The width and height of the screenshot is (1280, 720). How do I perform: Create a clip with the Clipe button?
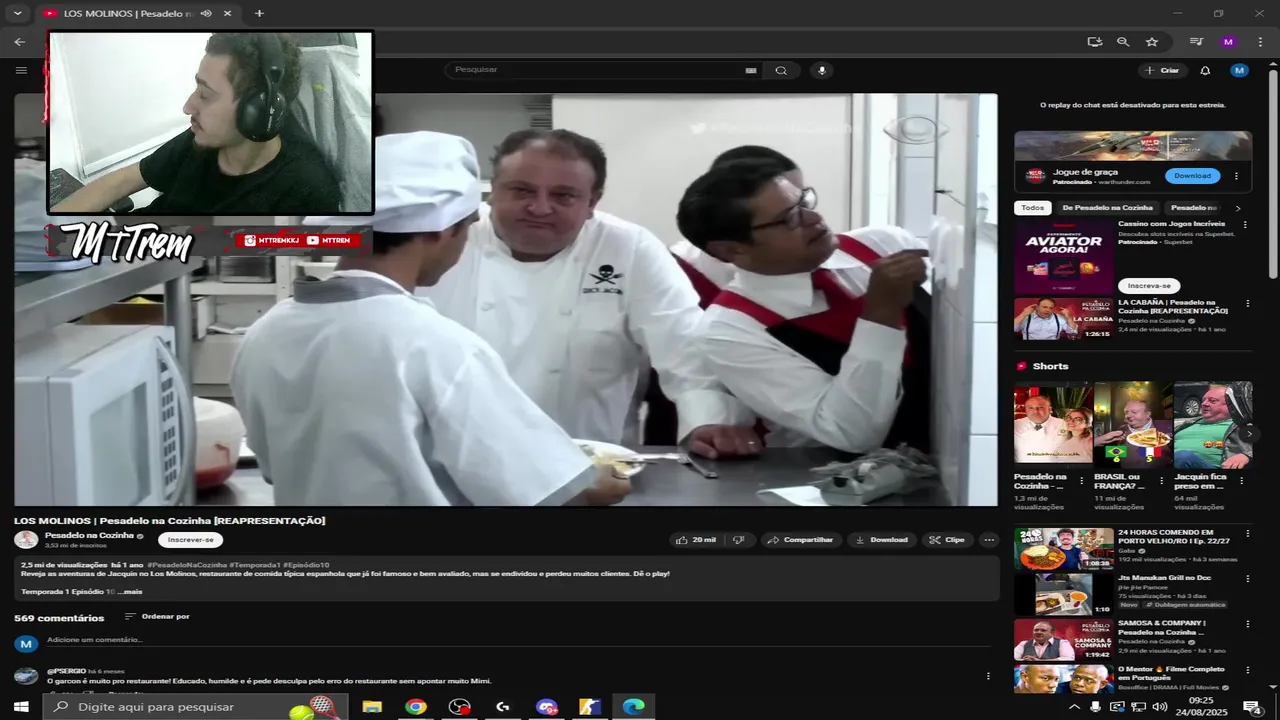click(x=947, y=540)
